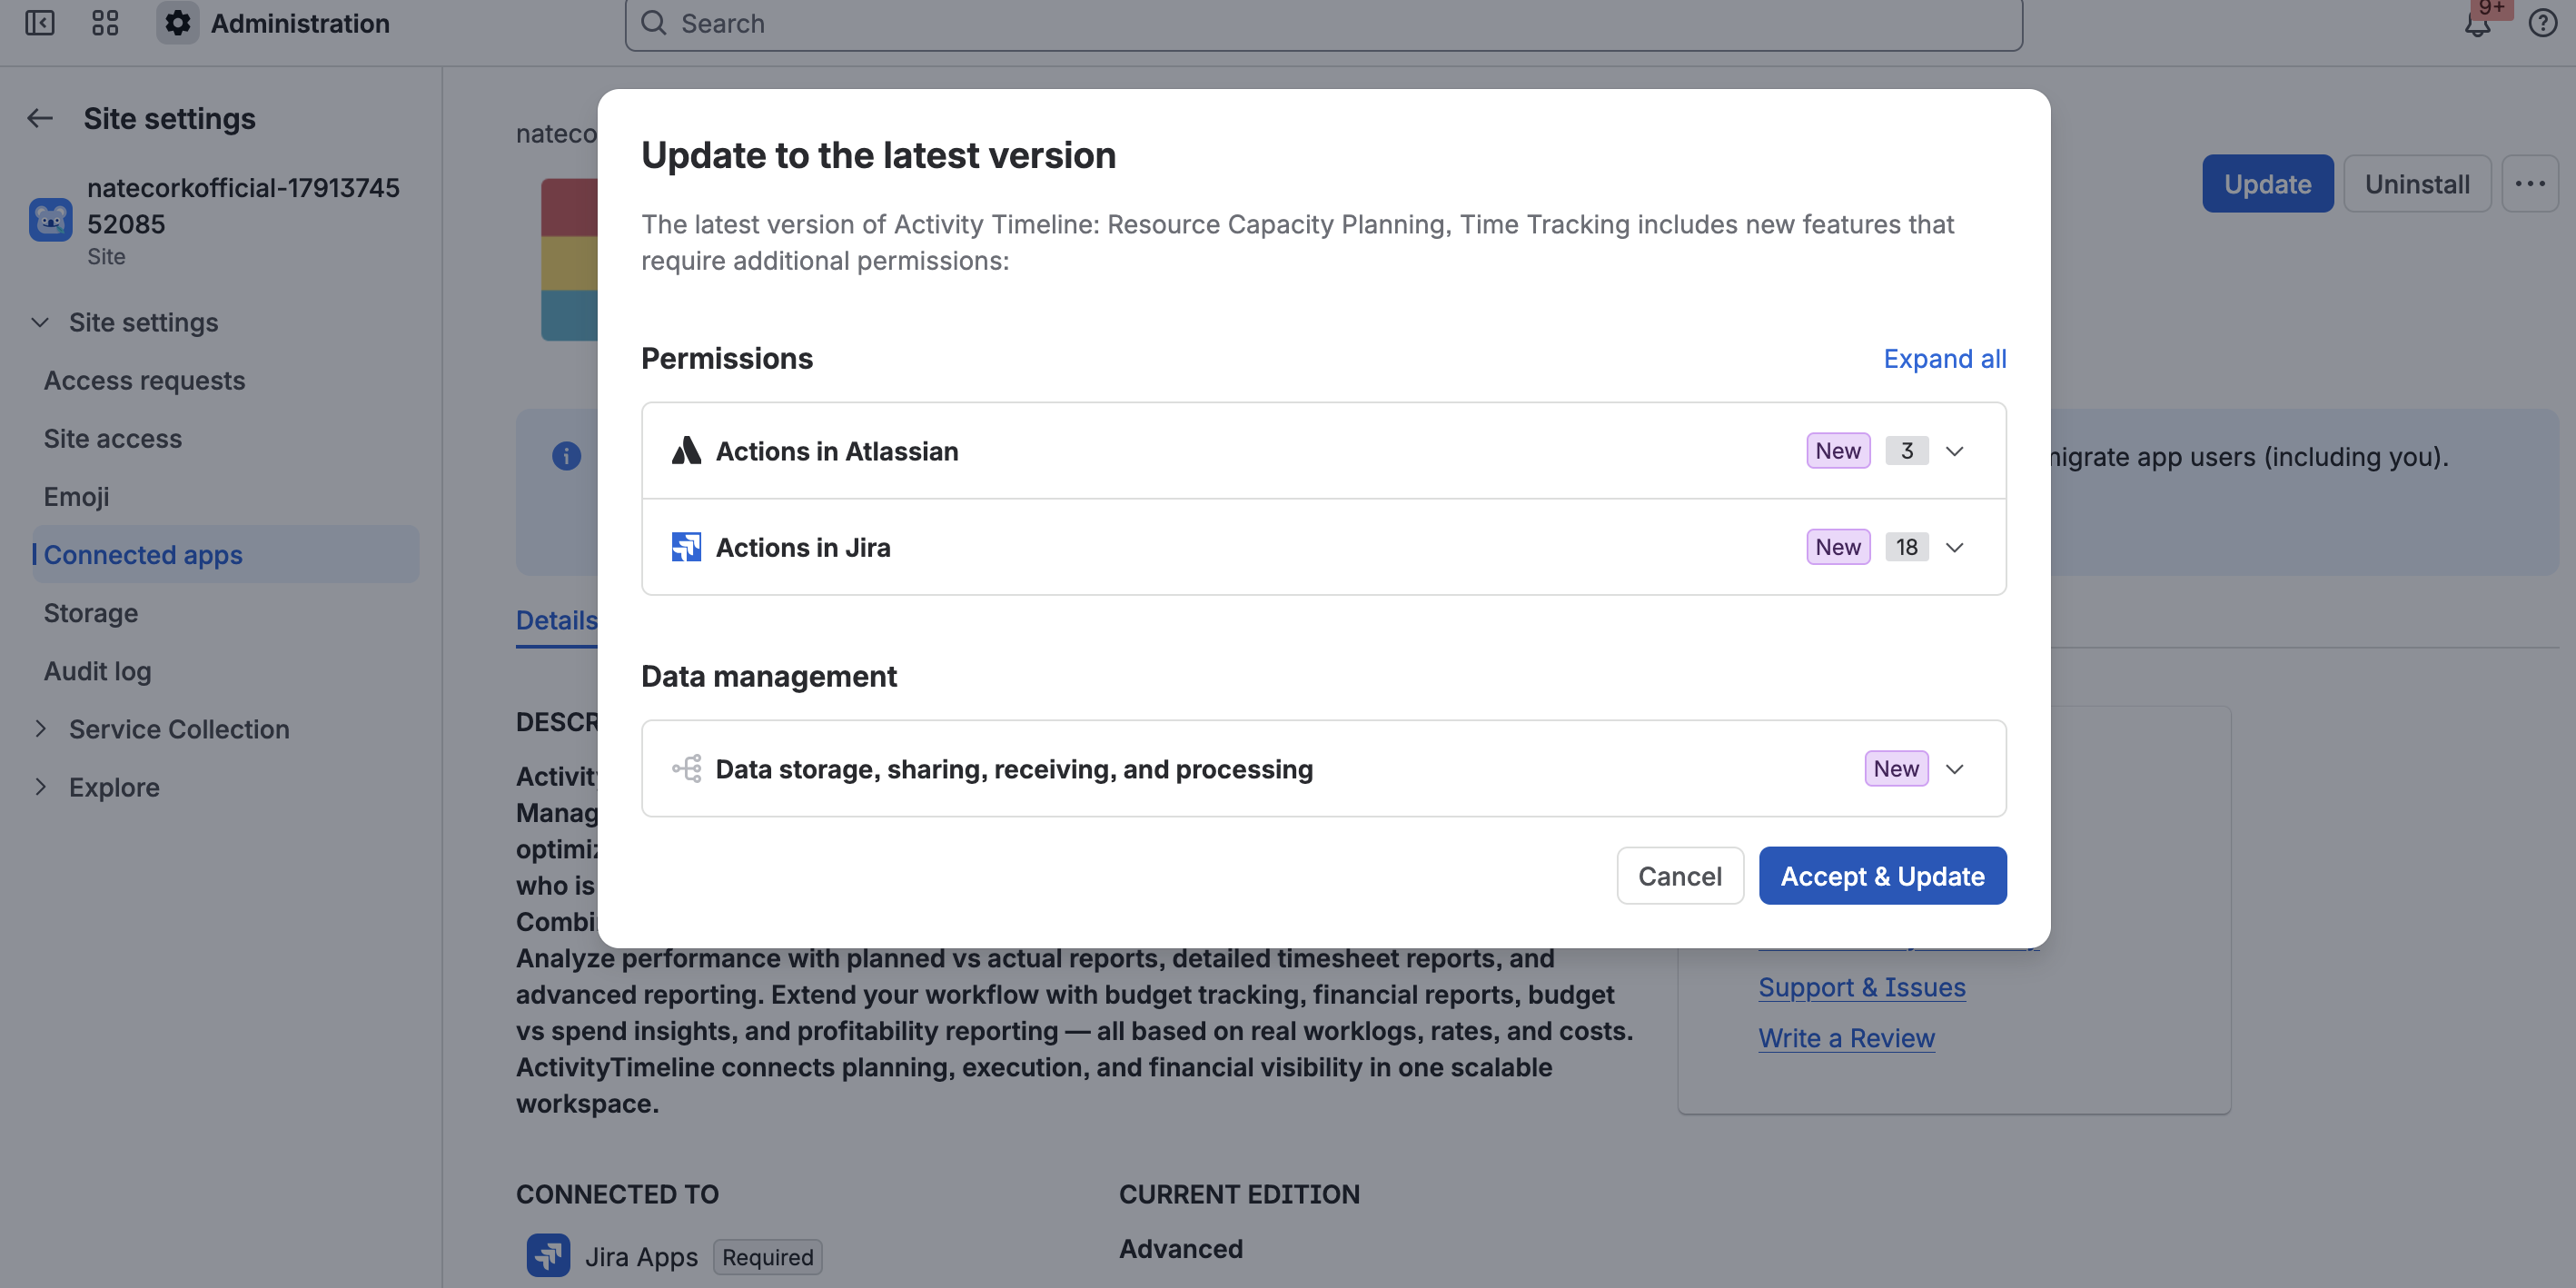The image size is (2576, 1288).
Task: Open Write a Review link
Action: pyautogui.click(x=1846, y=1038)
